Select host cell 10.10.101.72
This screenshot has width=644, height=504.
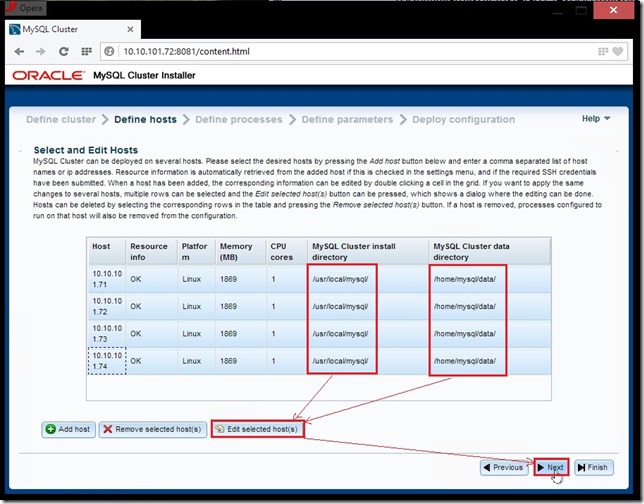[107, 306]
